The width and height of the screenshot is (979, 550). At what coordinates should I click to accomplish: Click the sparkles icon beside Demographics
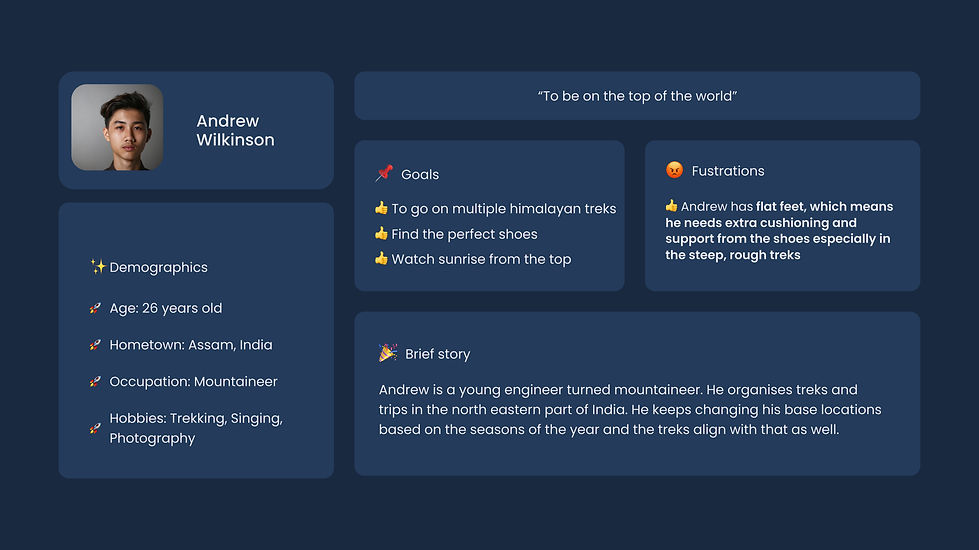pyautogui.click(x=97, y=267)
